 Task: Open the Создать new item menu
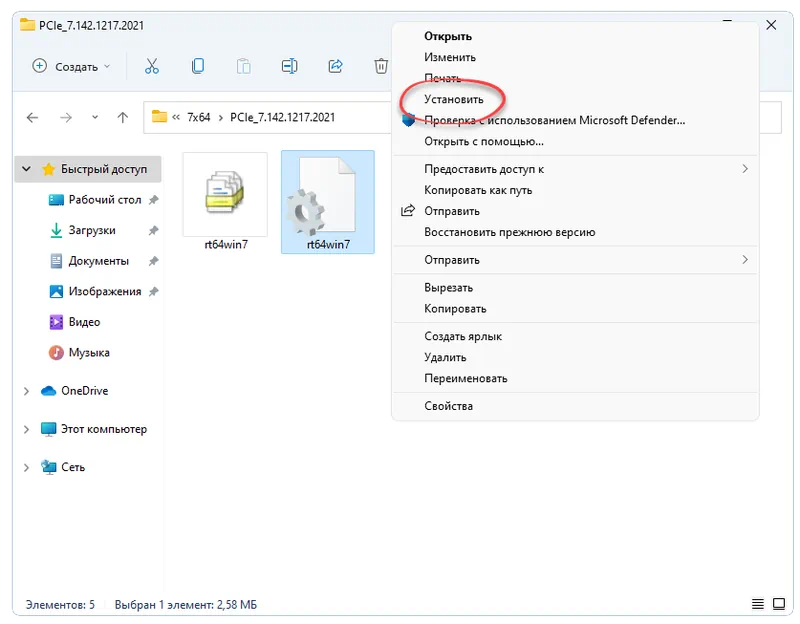pyautogui.click(x=71, y=66)
